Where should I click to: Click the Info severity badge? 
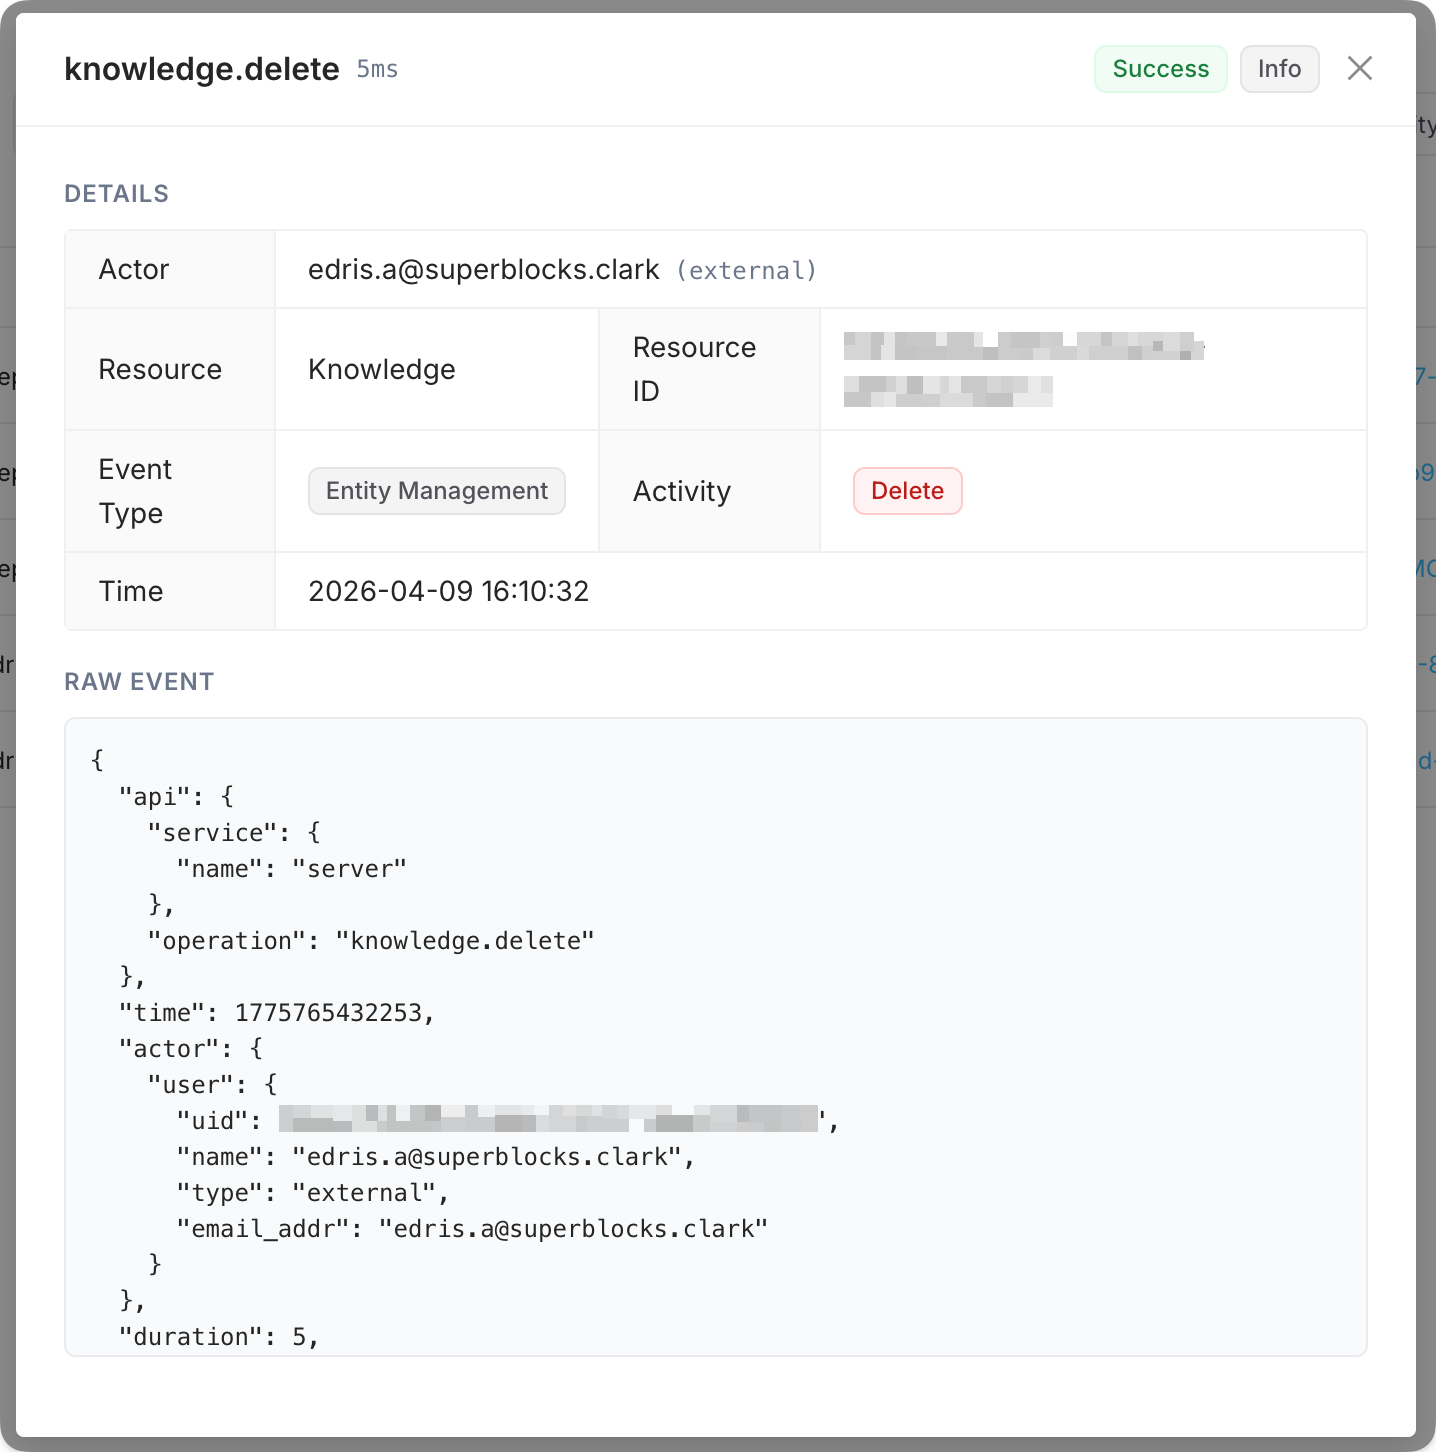(x=1279, y=69)
